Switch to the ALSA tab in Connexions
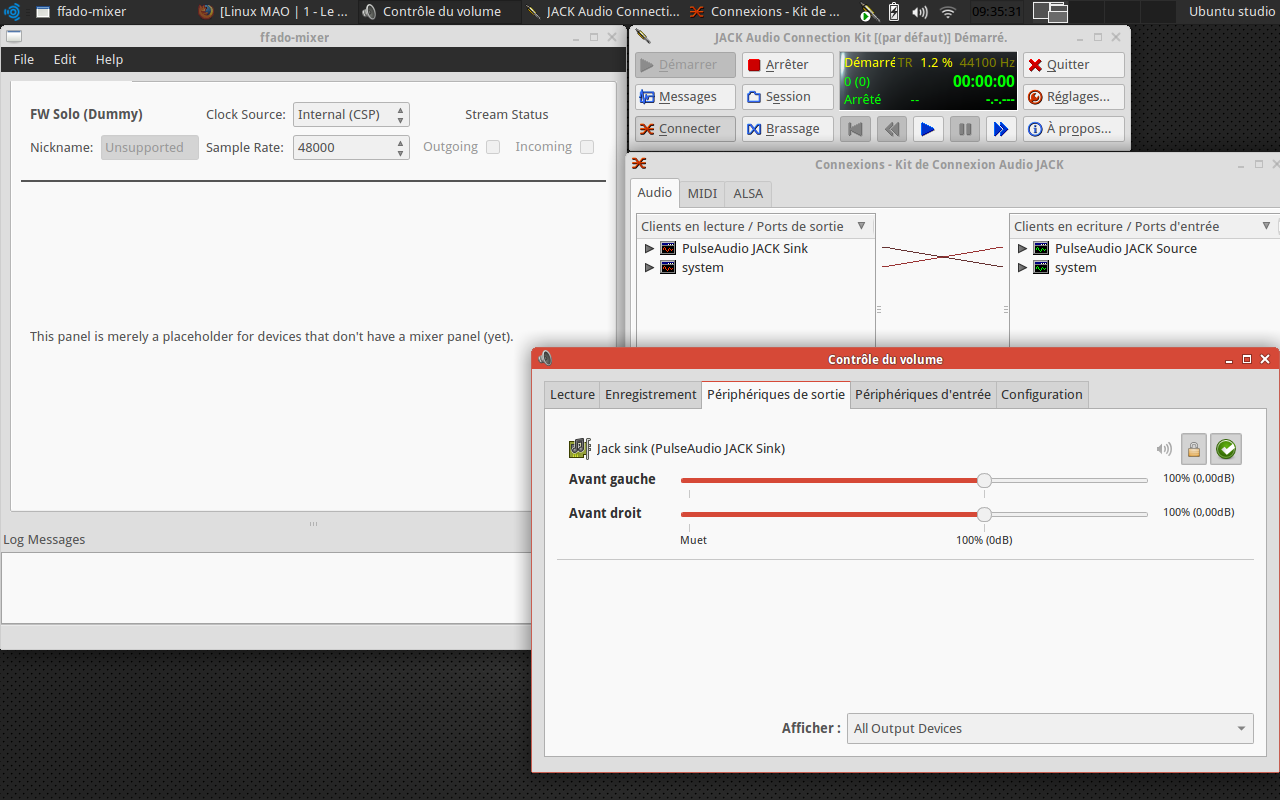 (x=748, y=194)
